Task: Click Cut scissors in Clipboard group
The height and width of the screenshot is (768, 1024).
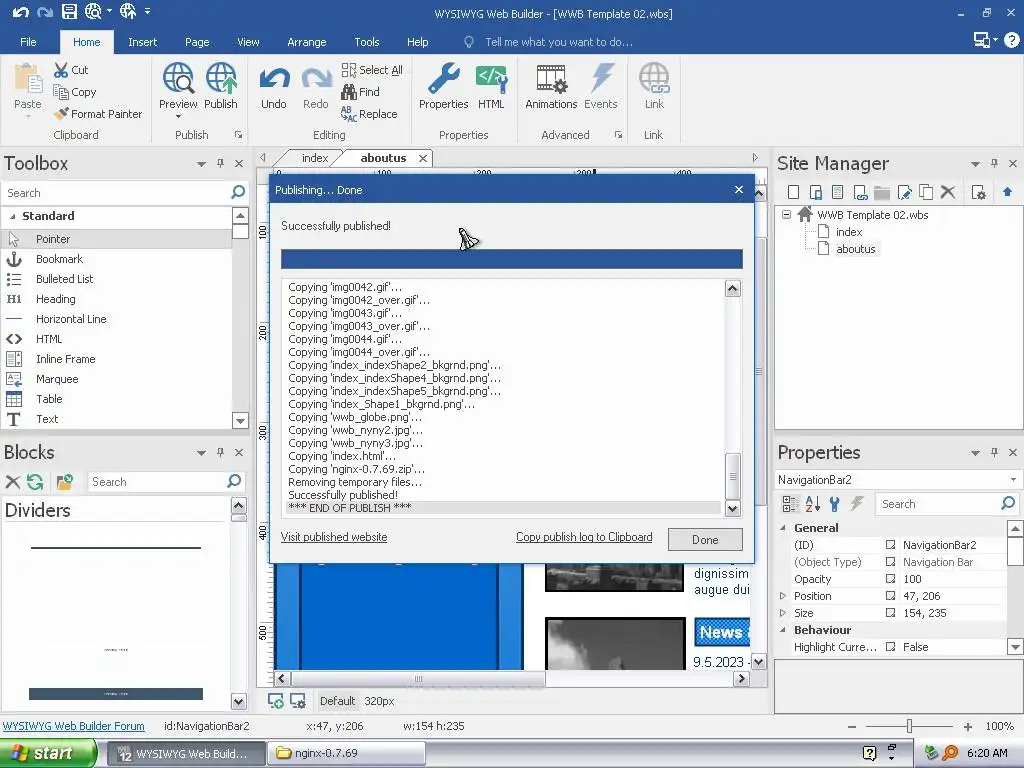Action: tap(71, 70)
